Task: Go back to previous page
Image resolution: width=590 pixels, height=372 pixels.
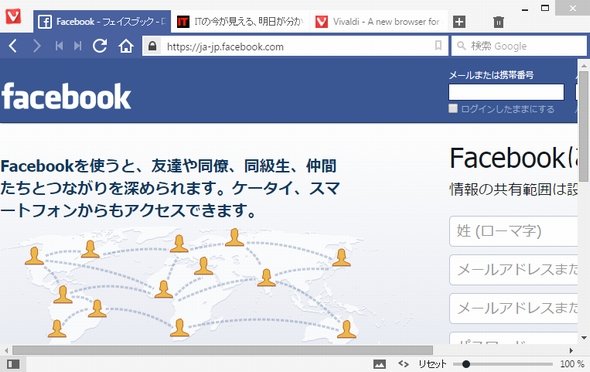Action: tap(13, 46)
